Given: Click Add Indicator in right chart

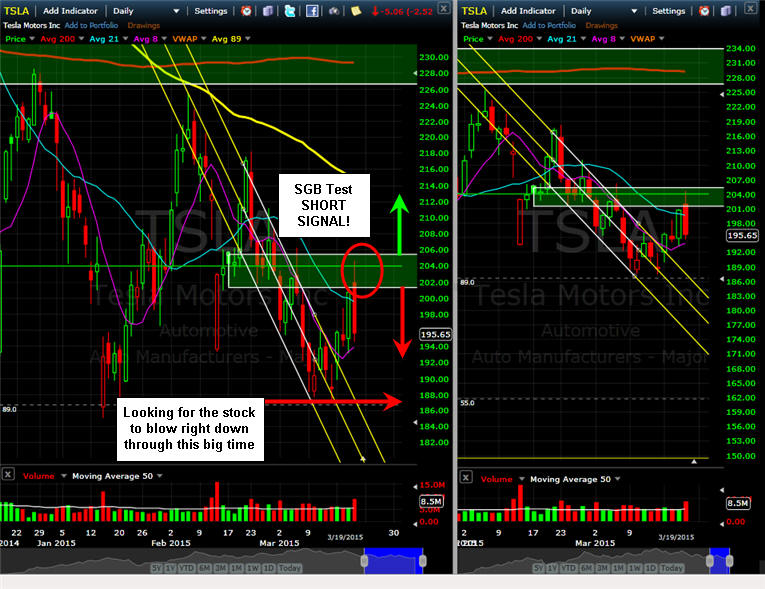Looking at the screenshot, I should click(x=528, y=11).
